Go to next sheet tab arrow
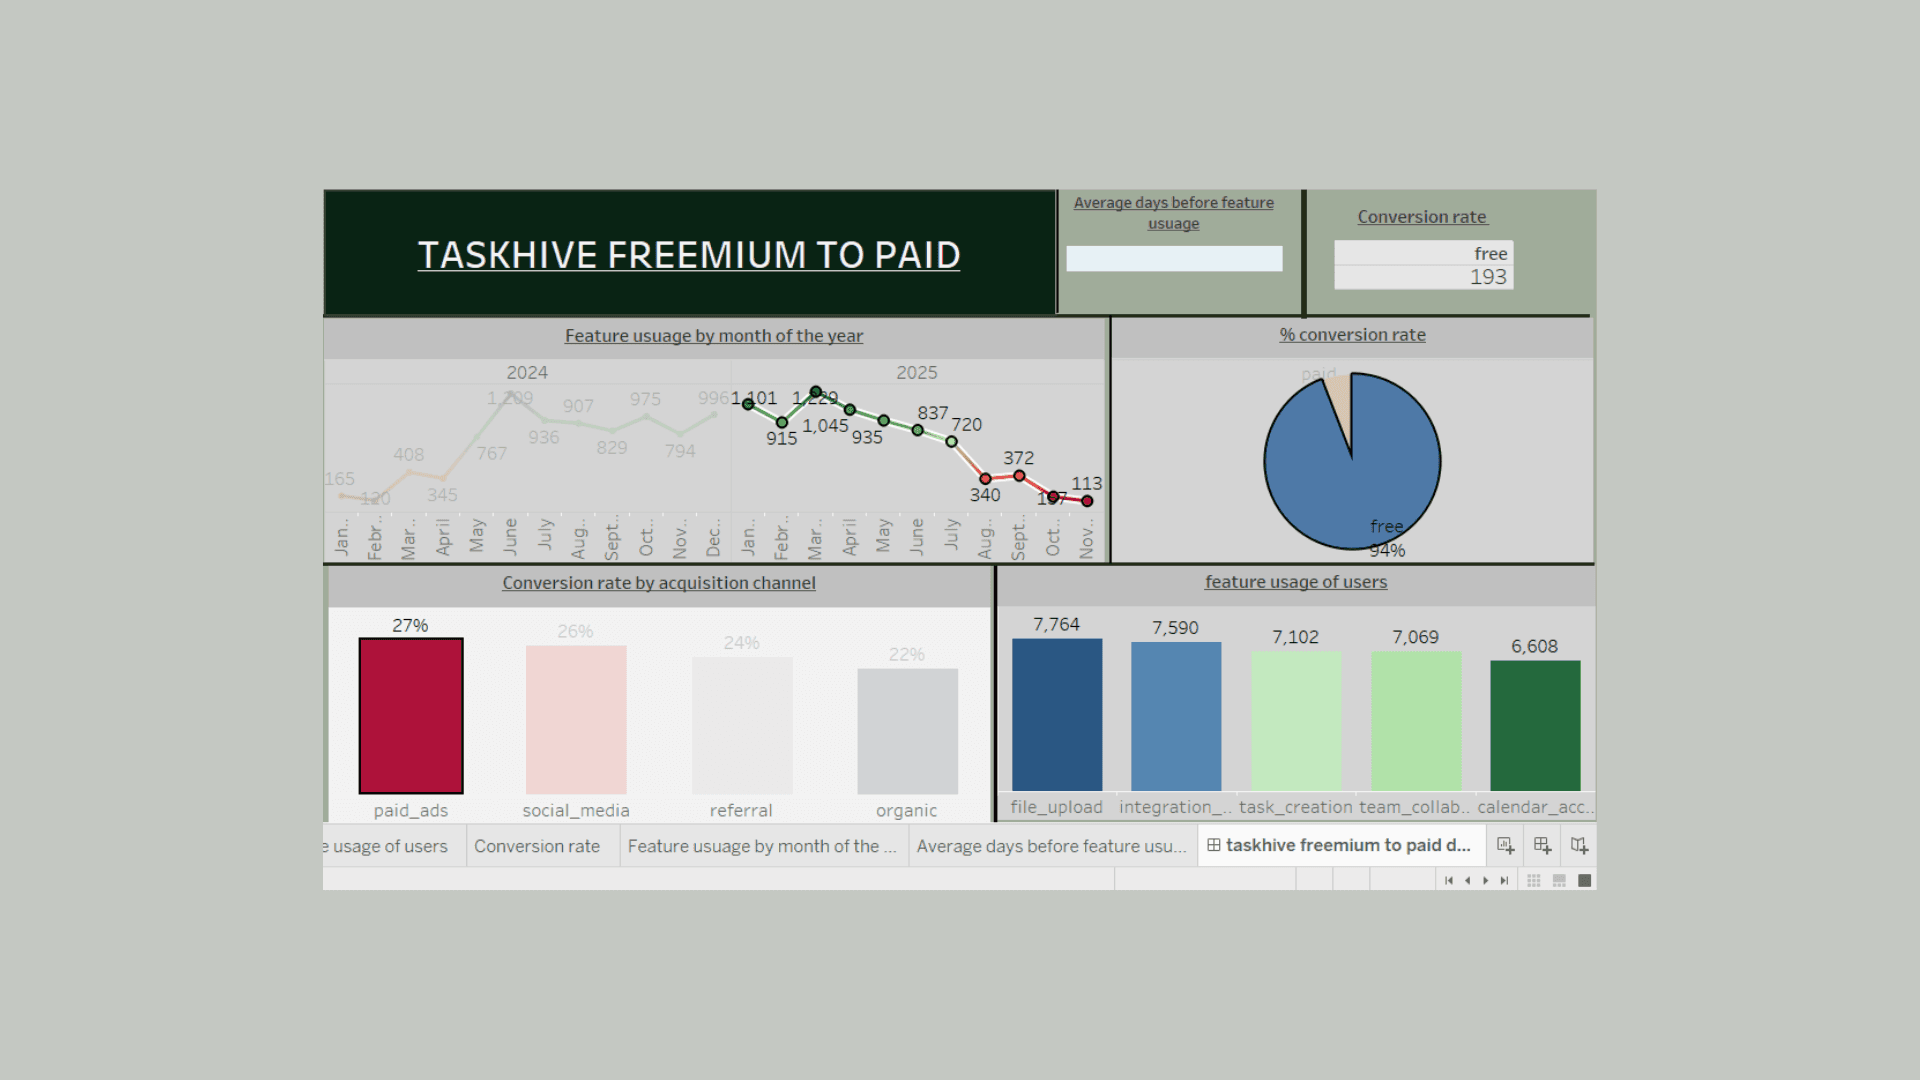This screenshot has width=1920, height=1080. [1486, 881]
